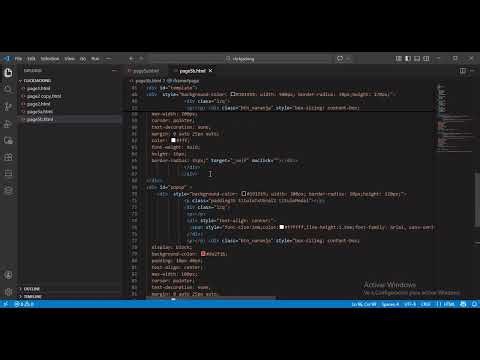Image resolution: width=480 pixels, height=360 pixels.
Task: Select the highlighted last file in explorer
Action: [40, 119]
